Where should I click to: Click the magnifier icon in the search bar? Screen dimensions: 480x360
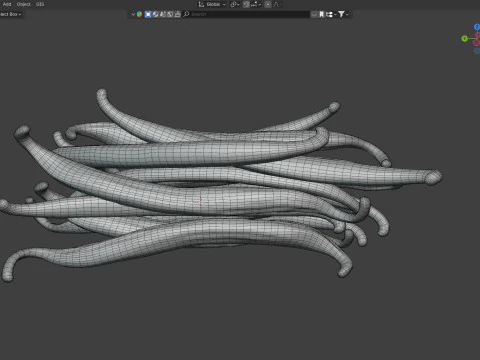click(x=186, y=14)
